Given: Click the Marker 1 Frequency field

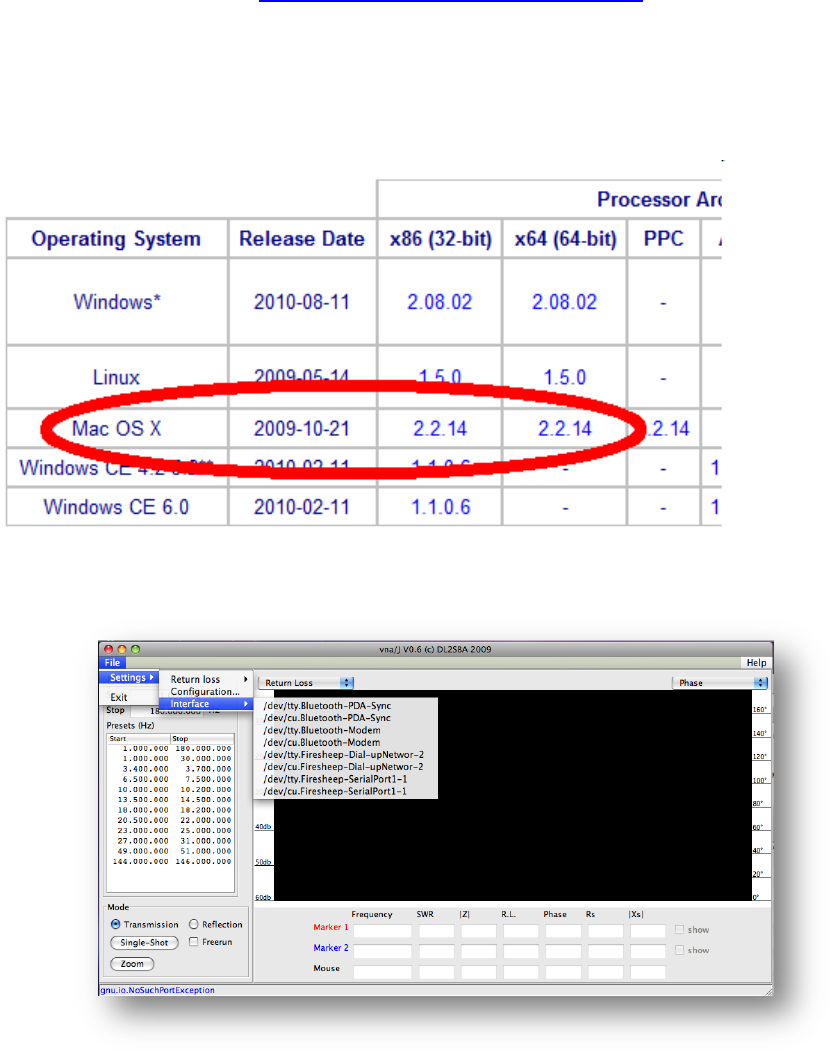Looking at the screenshot, I should tap(383, 931).
